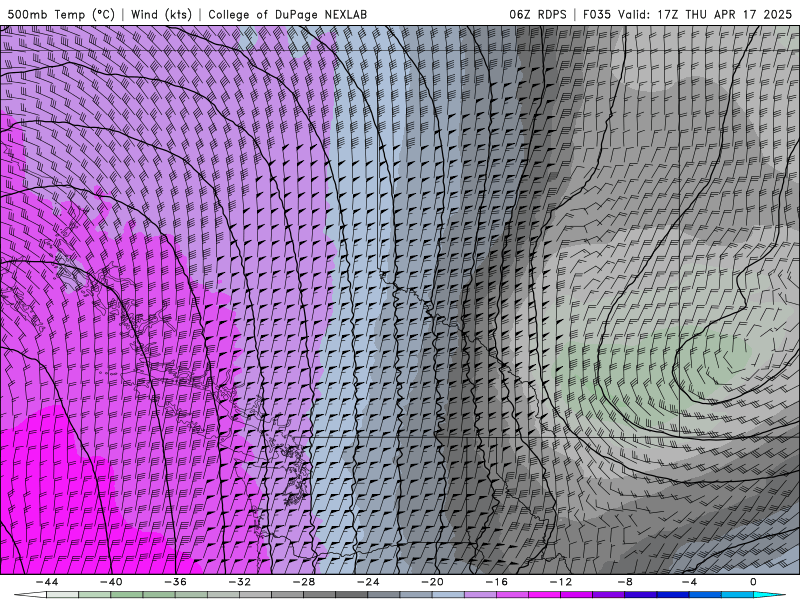This screenshot has width=800, height=600.
Task: Click the white arrow tip starting the colorbar
Action: (30, 595)
